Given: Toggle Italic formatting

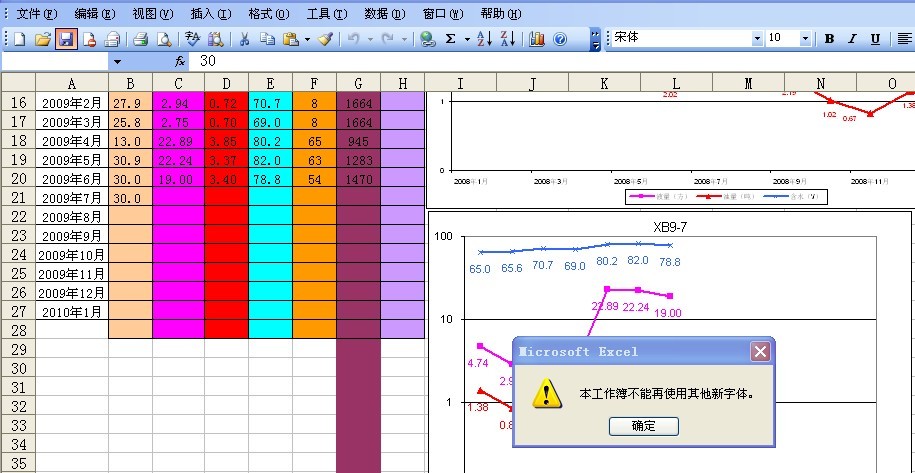Looking at the screenshot, I should (853, 39).
